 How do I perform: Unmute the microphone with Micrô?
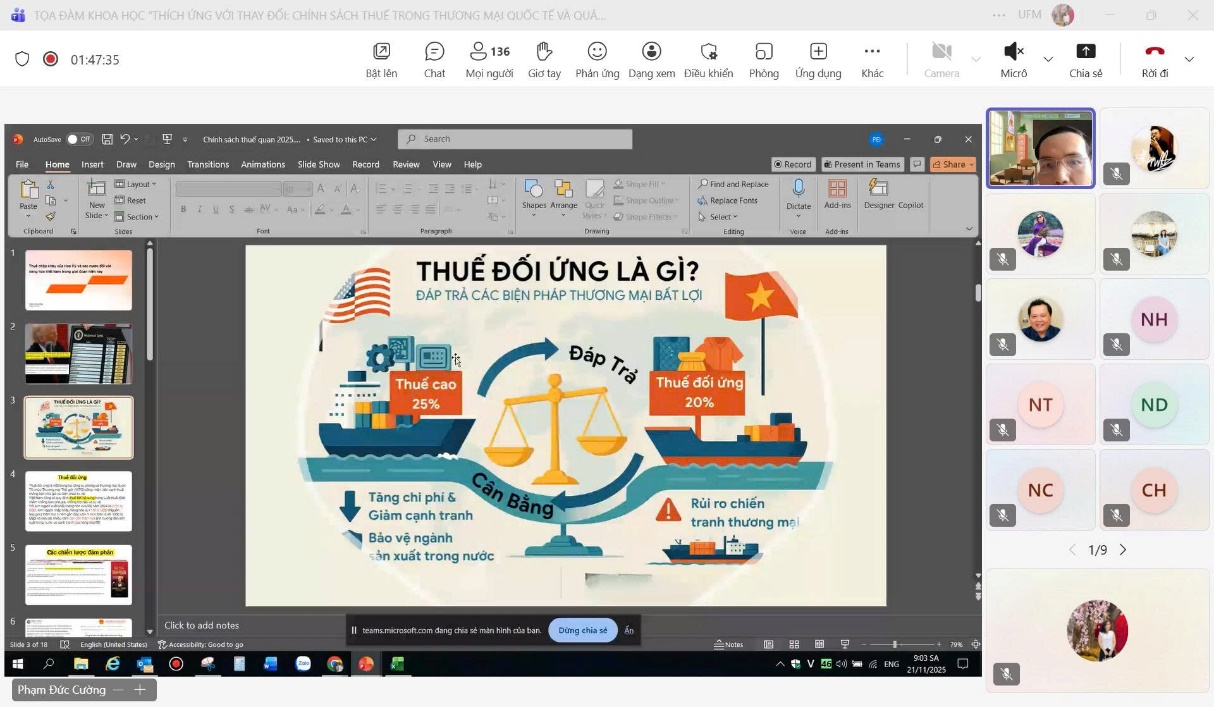point(1013,59)
